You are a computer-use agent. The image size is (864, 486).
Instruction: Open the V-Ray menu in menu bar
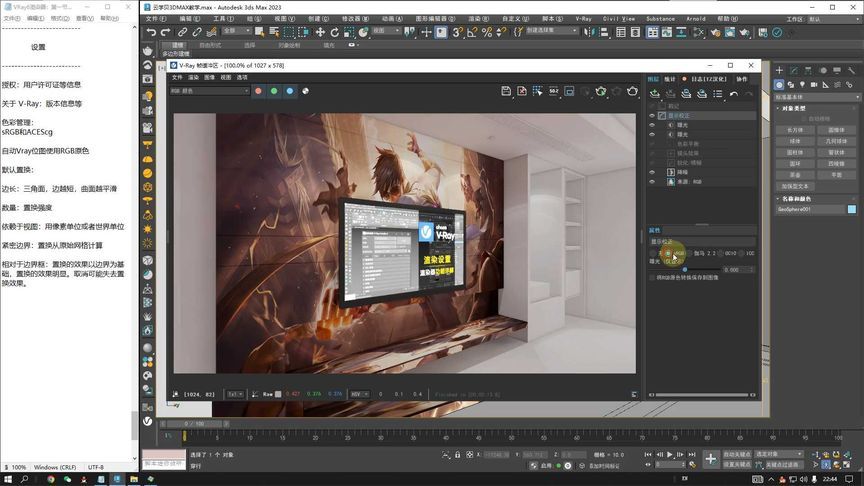click(583, 18)
